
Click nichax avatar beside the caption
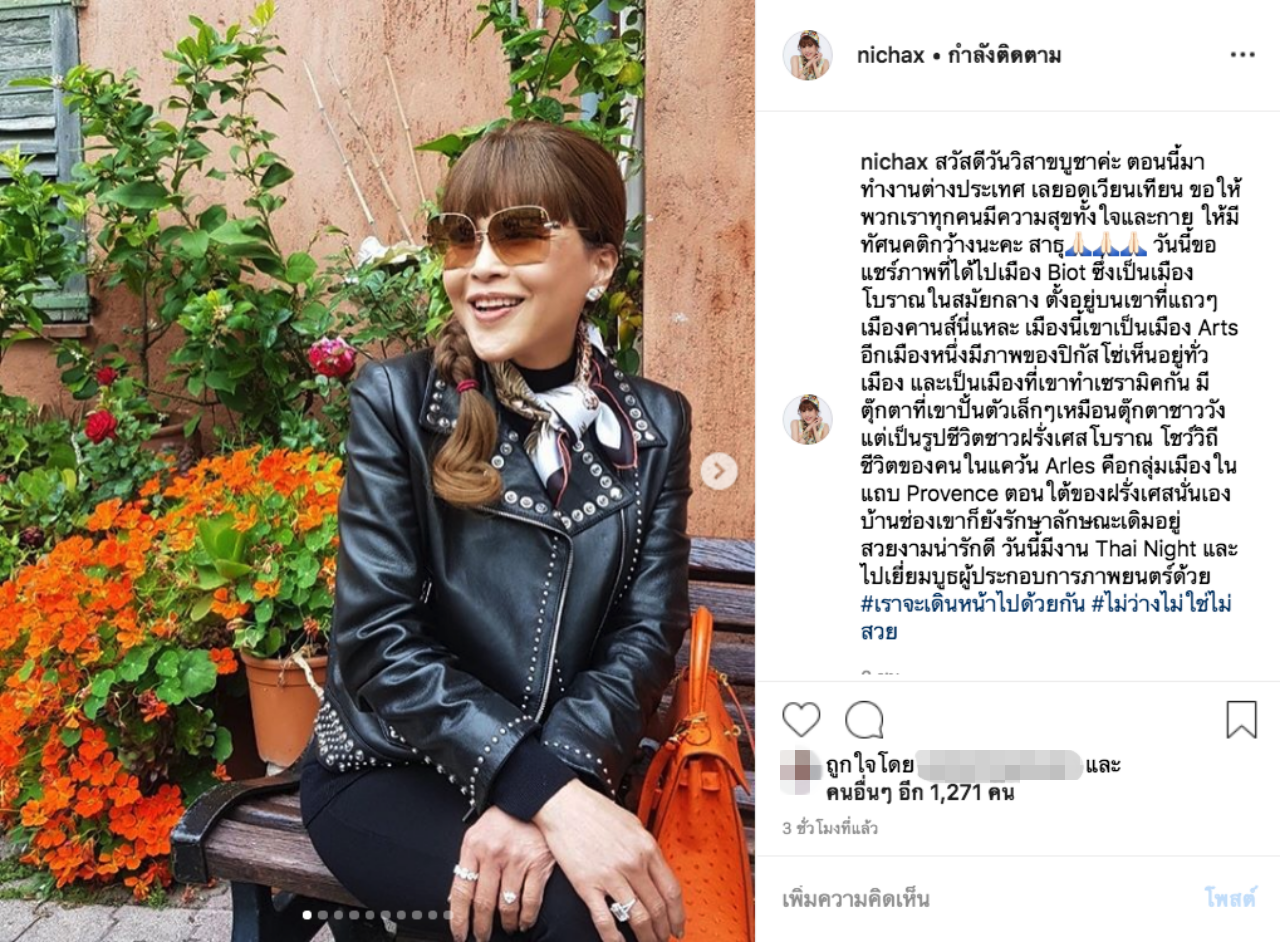click(807, 419)
